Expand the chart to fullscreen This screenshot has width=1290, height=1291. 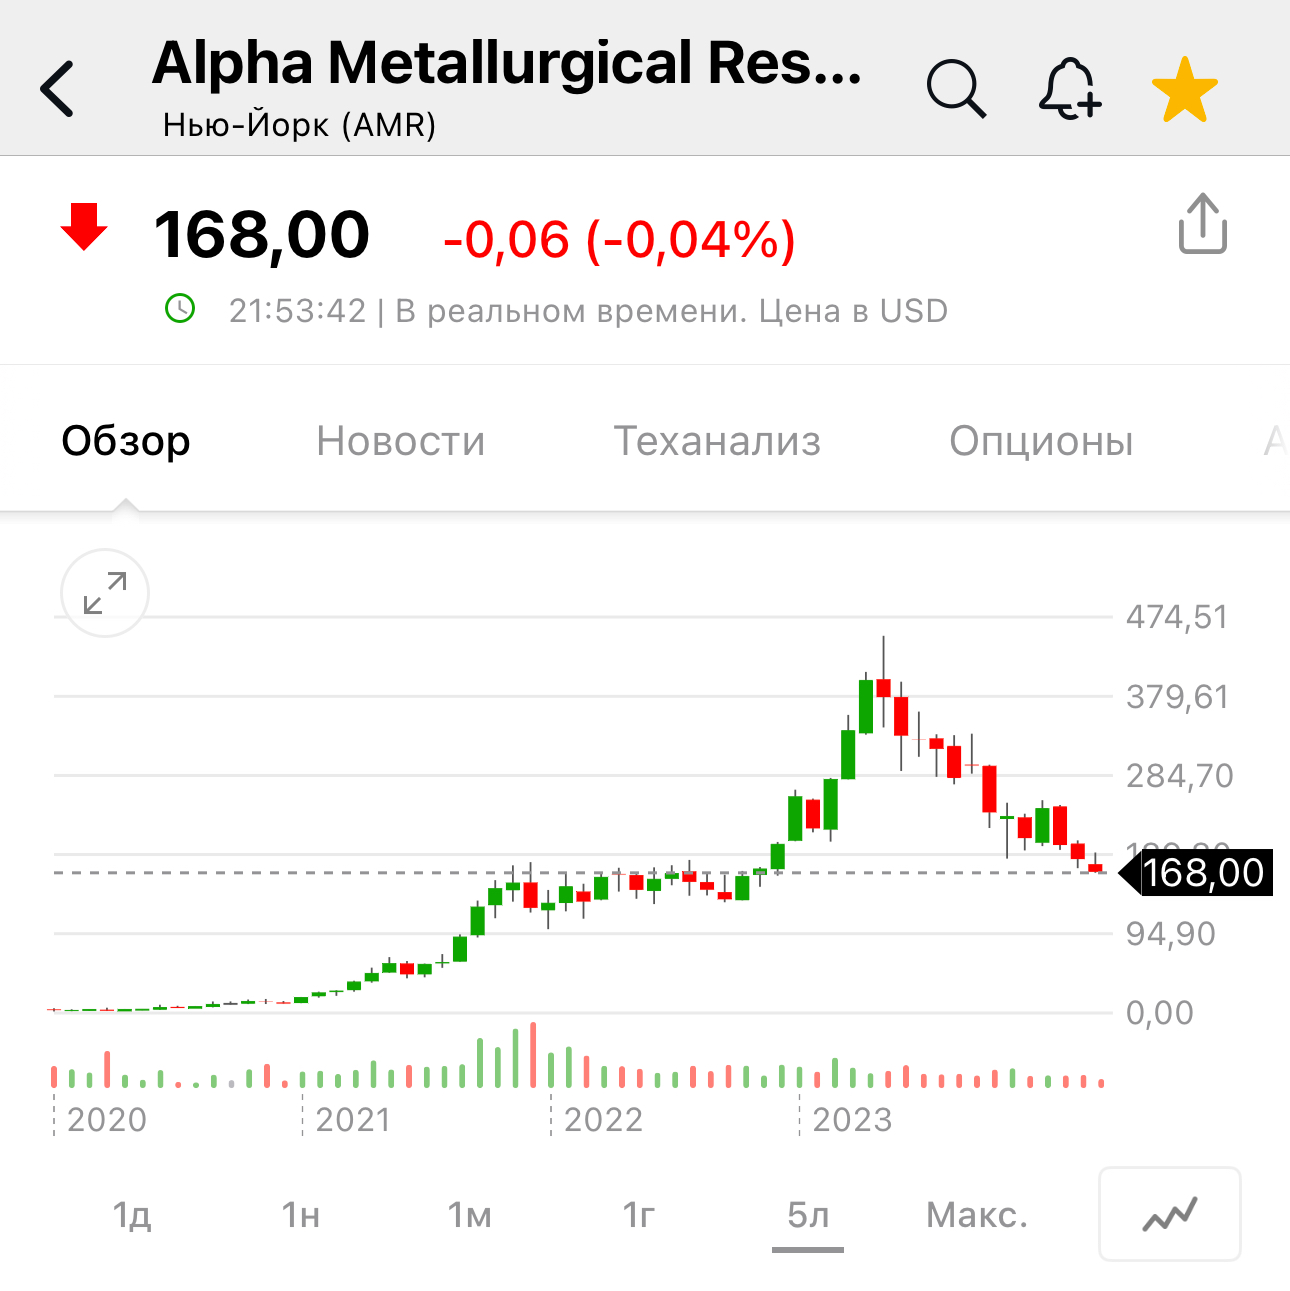[105, 593]
